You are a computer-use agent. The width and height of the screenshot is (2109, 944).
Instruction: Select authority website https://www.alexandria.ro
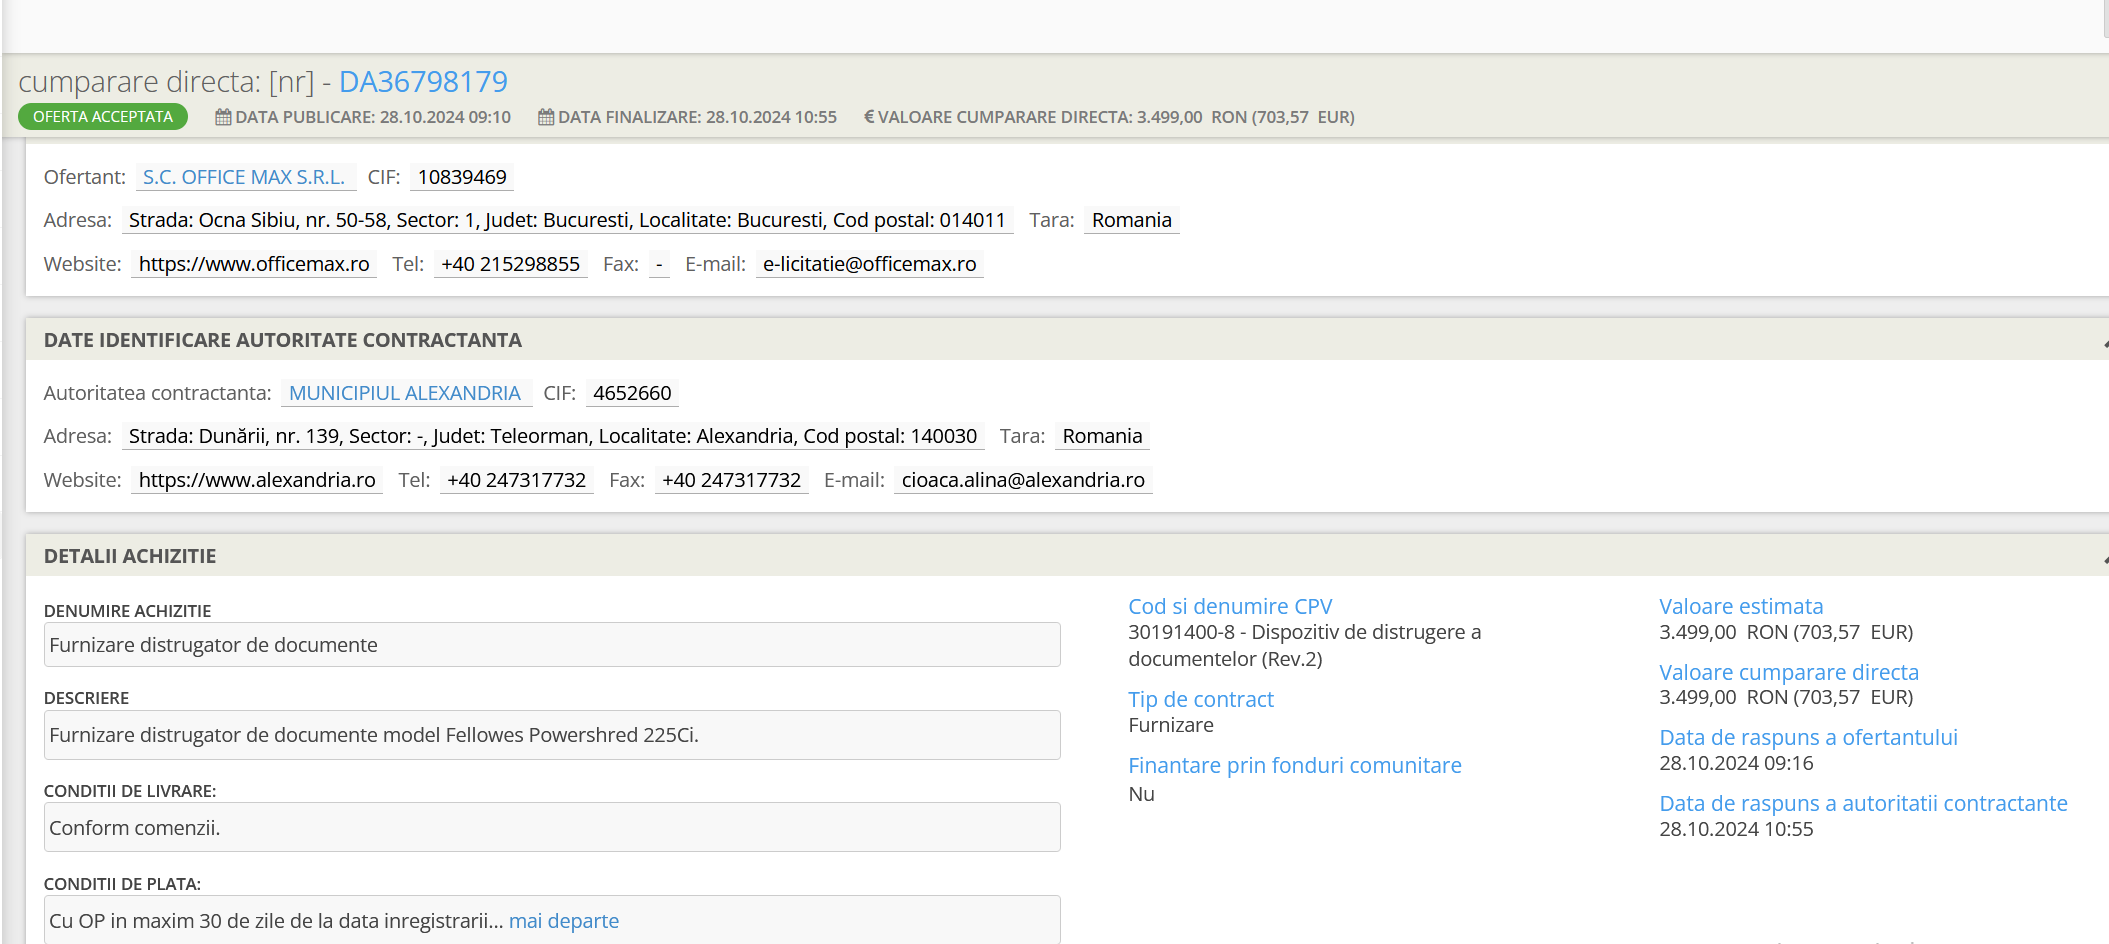(x=257, y=480)
